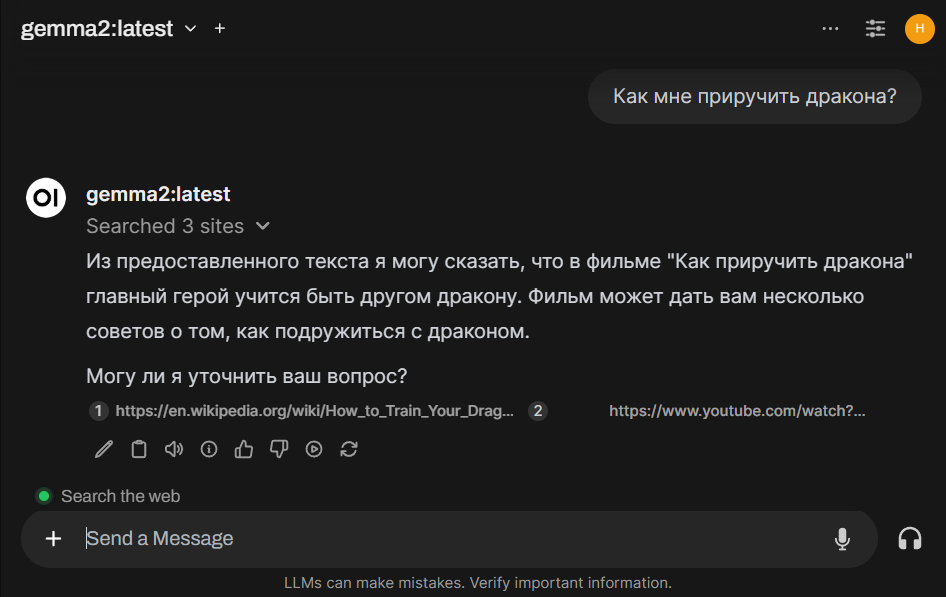Start voice input with the microphone icon
Image resolution: width=946 pixels, height=597 pixels.
[x=842, y=539]
